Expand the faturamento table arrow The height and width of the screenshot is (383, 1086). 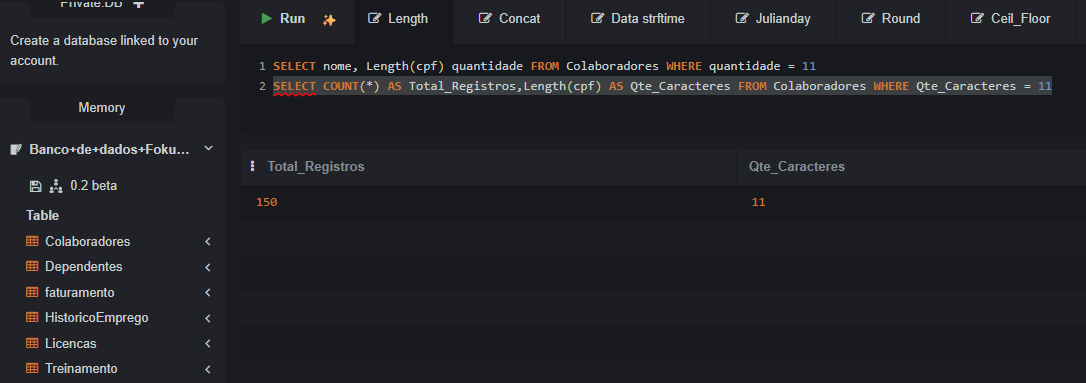click(x=207, y=292)
